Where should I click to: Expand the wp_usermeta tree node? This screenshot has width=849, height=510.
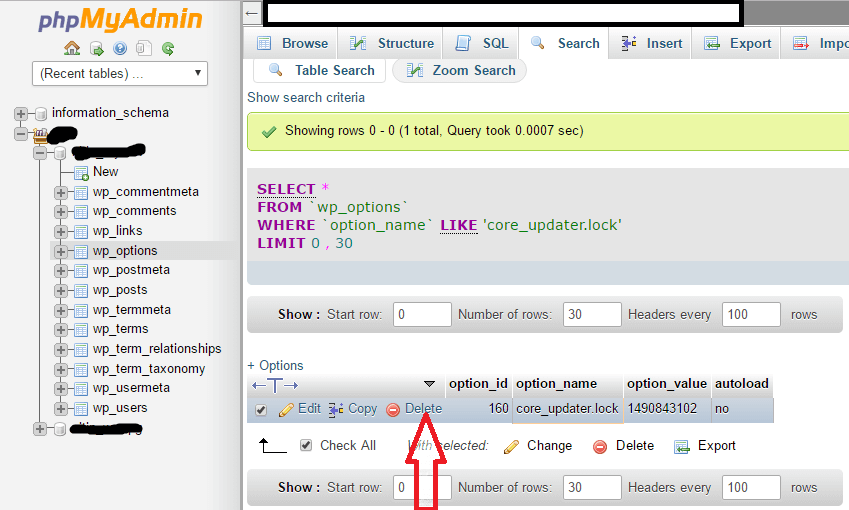[61, 388]
